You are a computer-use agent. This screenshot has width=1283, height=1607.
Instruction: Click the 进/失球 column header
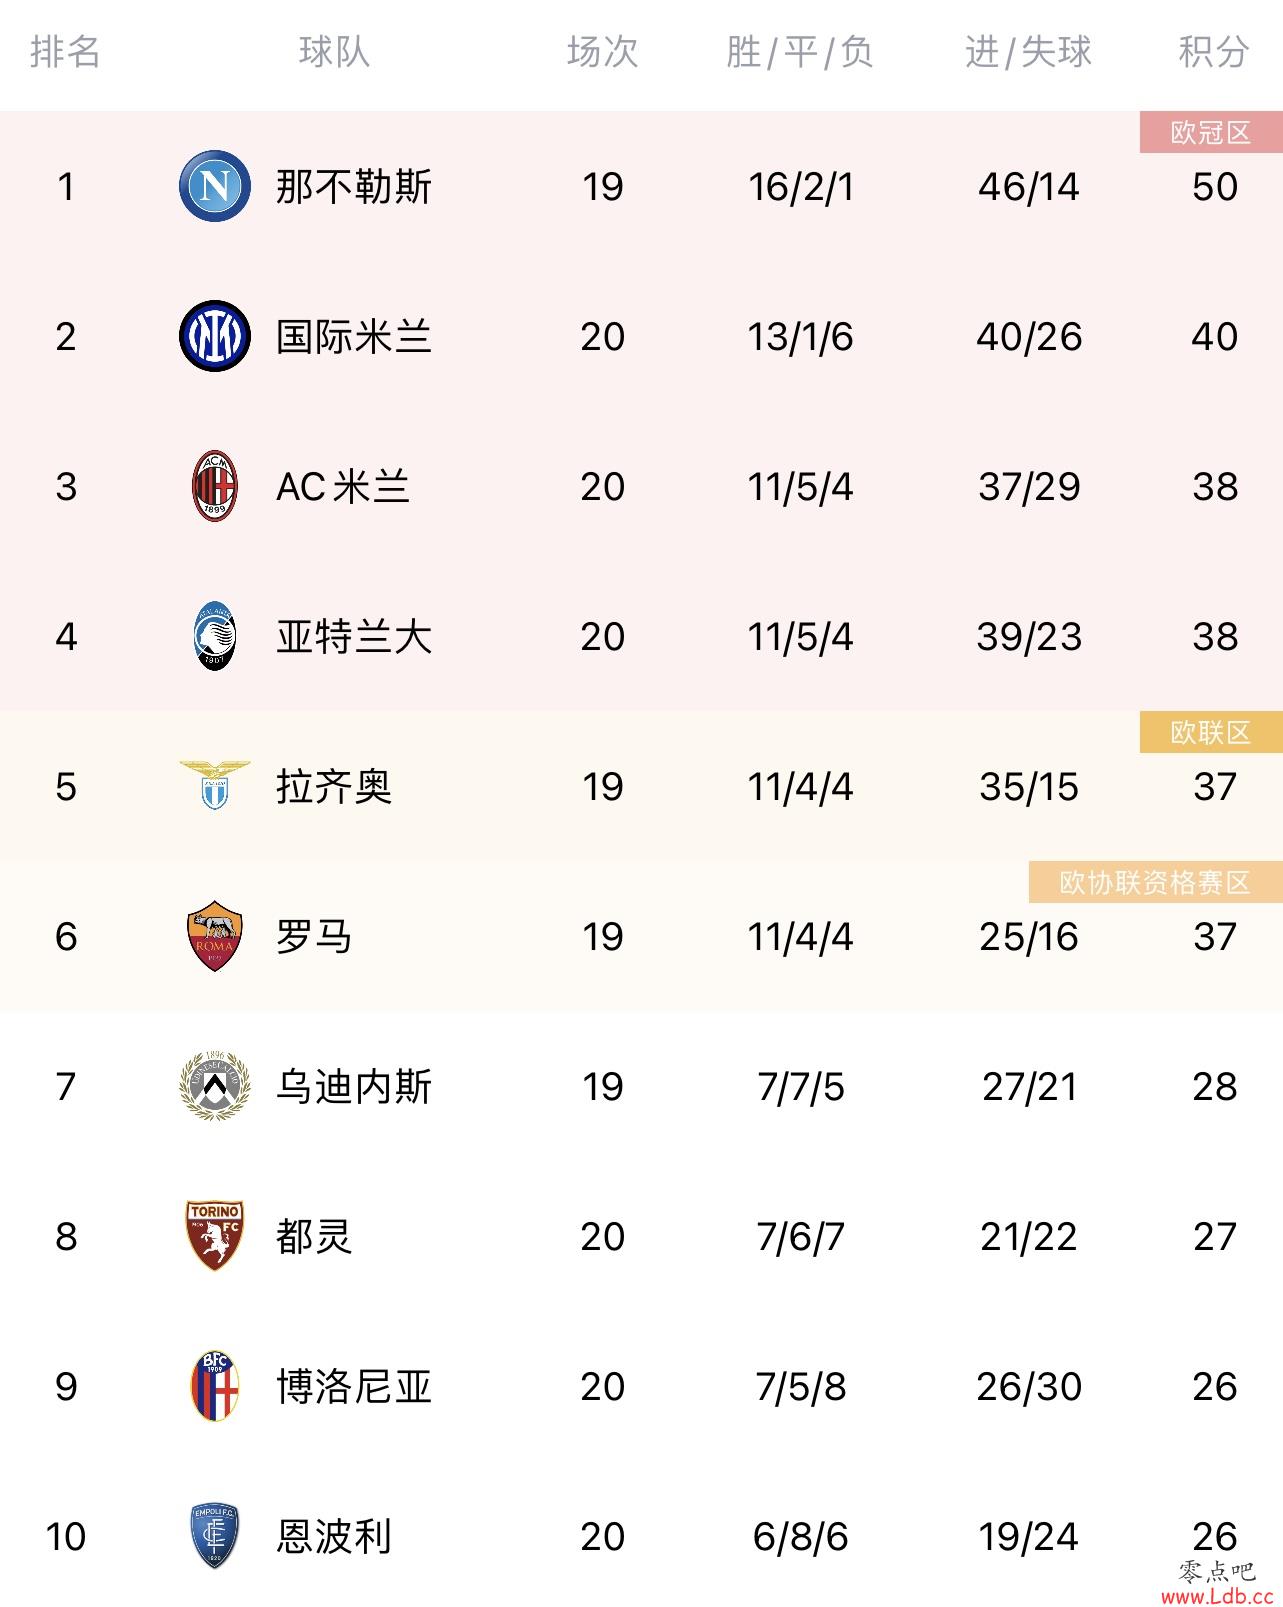[x=1028, y=51]
